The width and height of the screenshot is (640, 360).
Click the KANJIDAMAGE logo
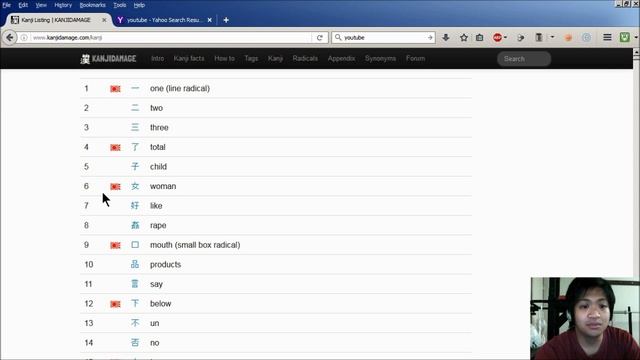click(108, 59)
